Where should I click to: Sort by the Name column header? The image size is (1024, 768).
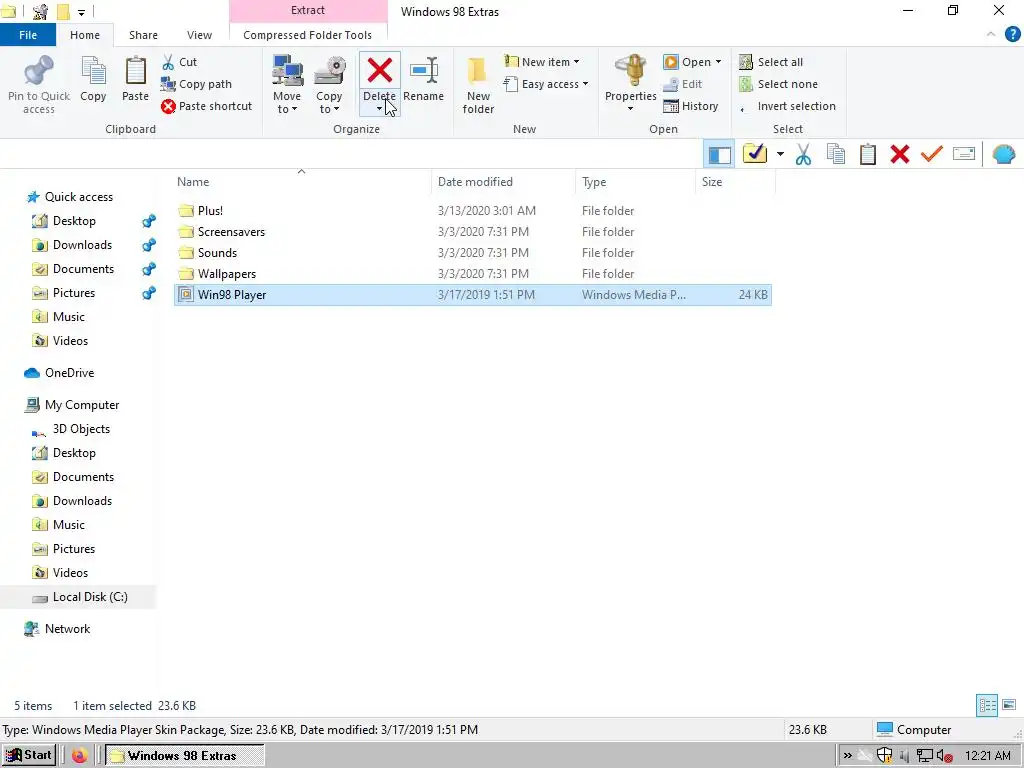pos(301,182)
